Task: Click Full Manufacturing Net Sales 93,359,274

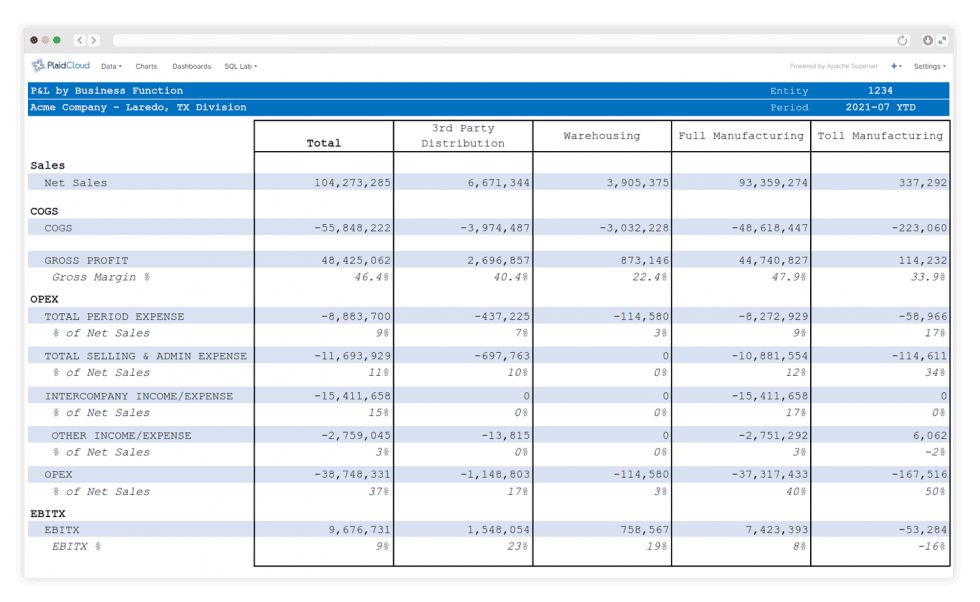Action: coord(773,183)
